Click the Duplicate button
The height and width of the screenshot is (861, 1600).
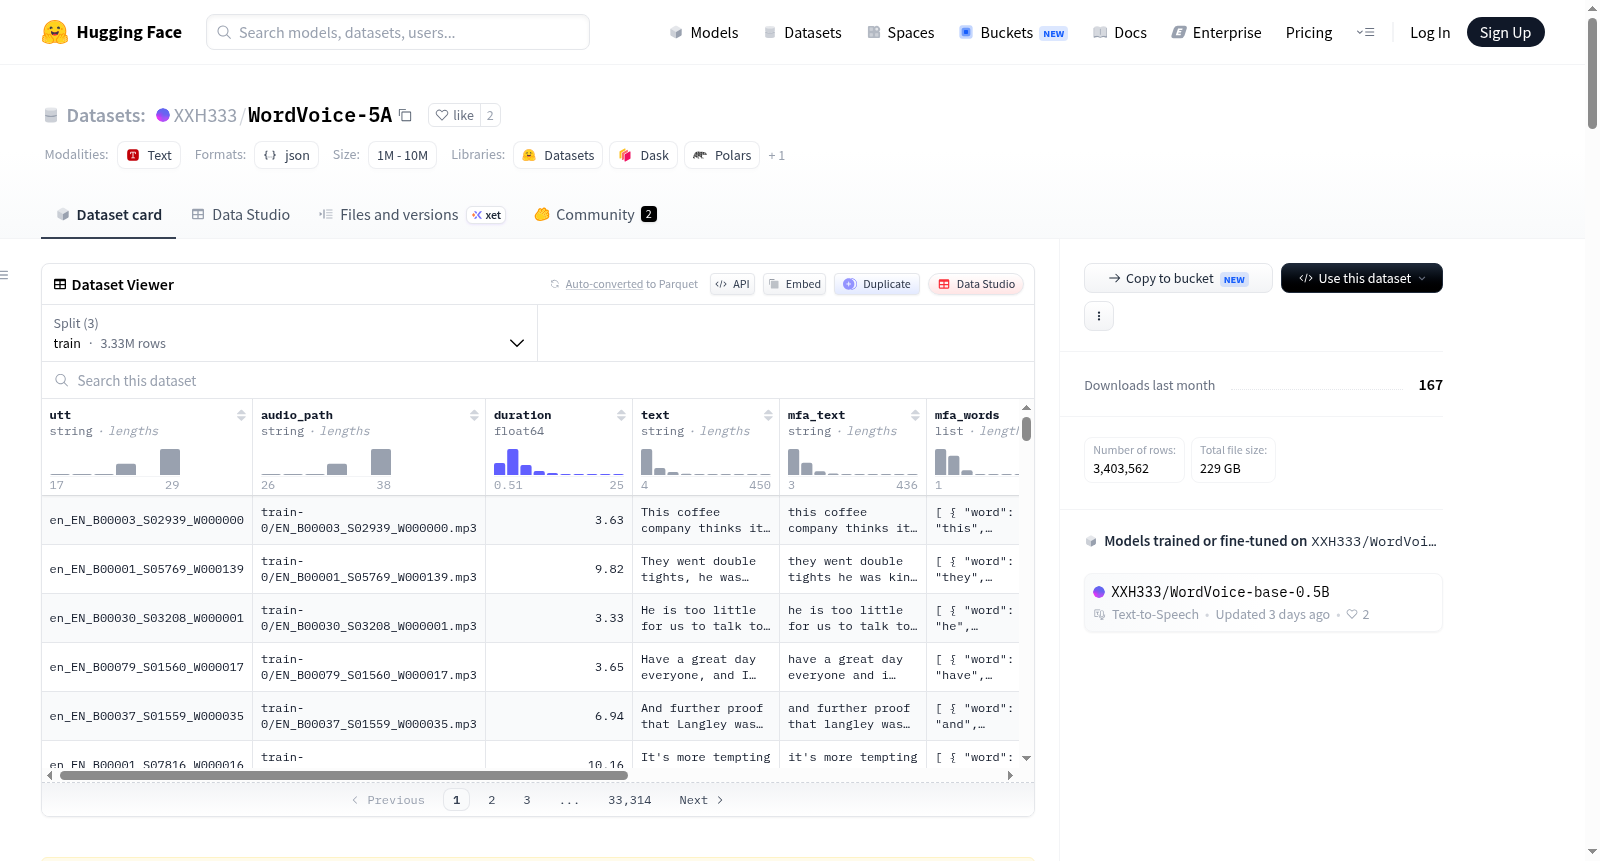pos(877,284)
